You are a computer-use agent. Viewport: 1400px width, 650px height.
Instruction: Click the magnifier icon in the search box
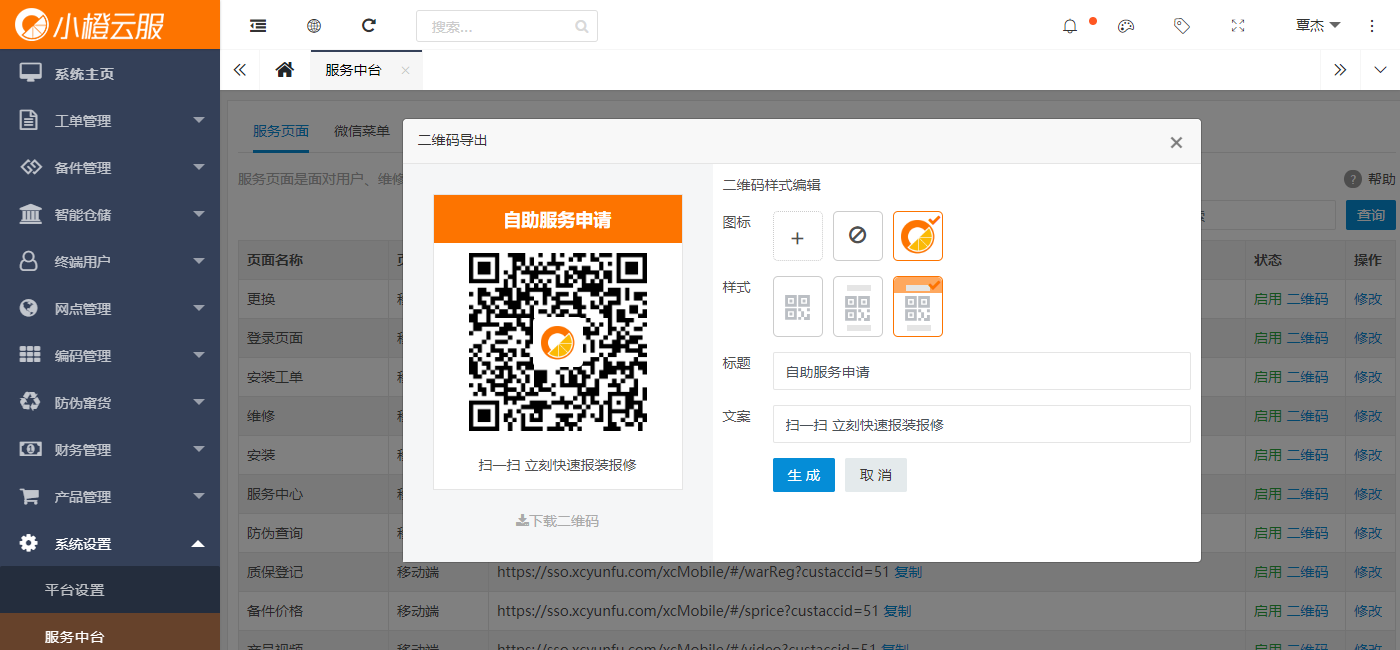[582, 27]
